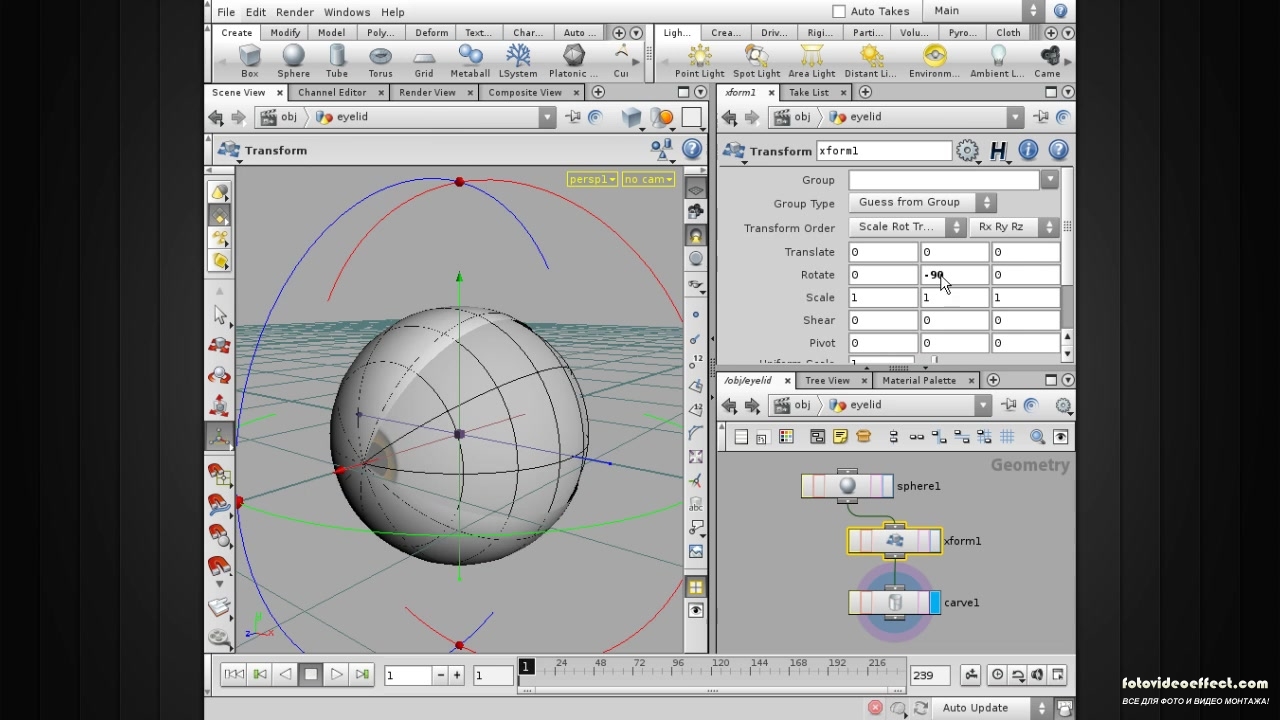The height and width of the screenshot is (720, 1280).
Task: Switch to Render View tab
Action: (x=427, y=92)
